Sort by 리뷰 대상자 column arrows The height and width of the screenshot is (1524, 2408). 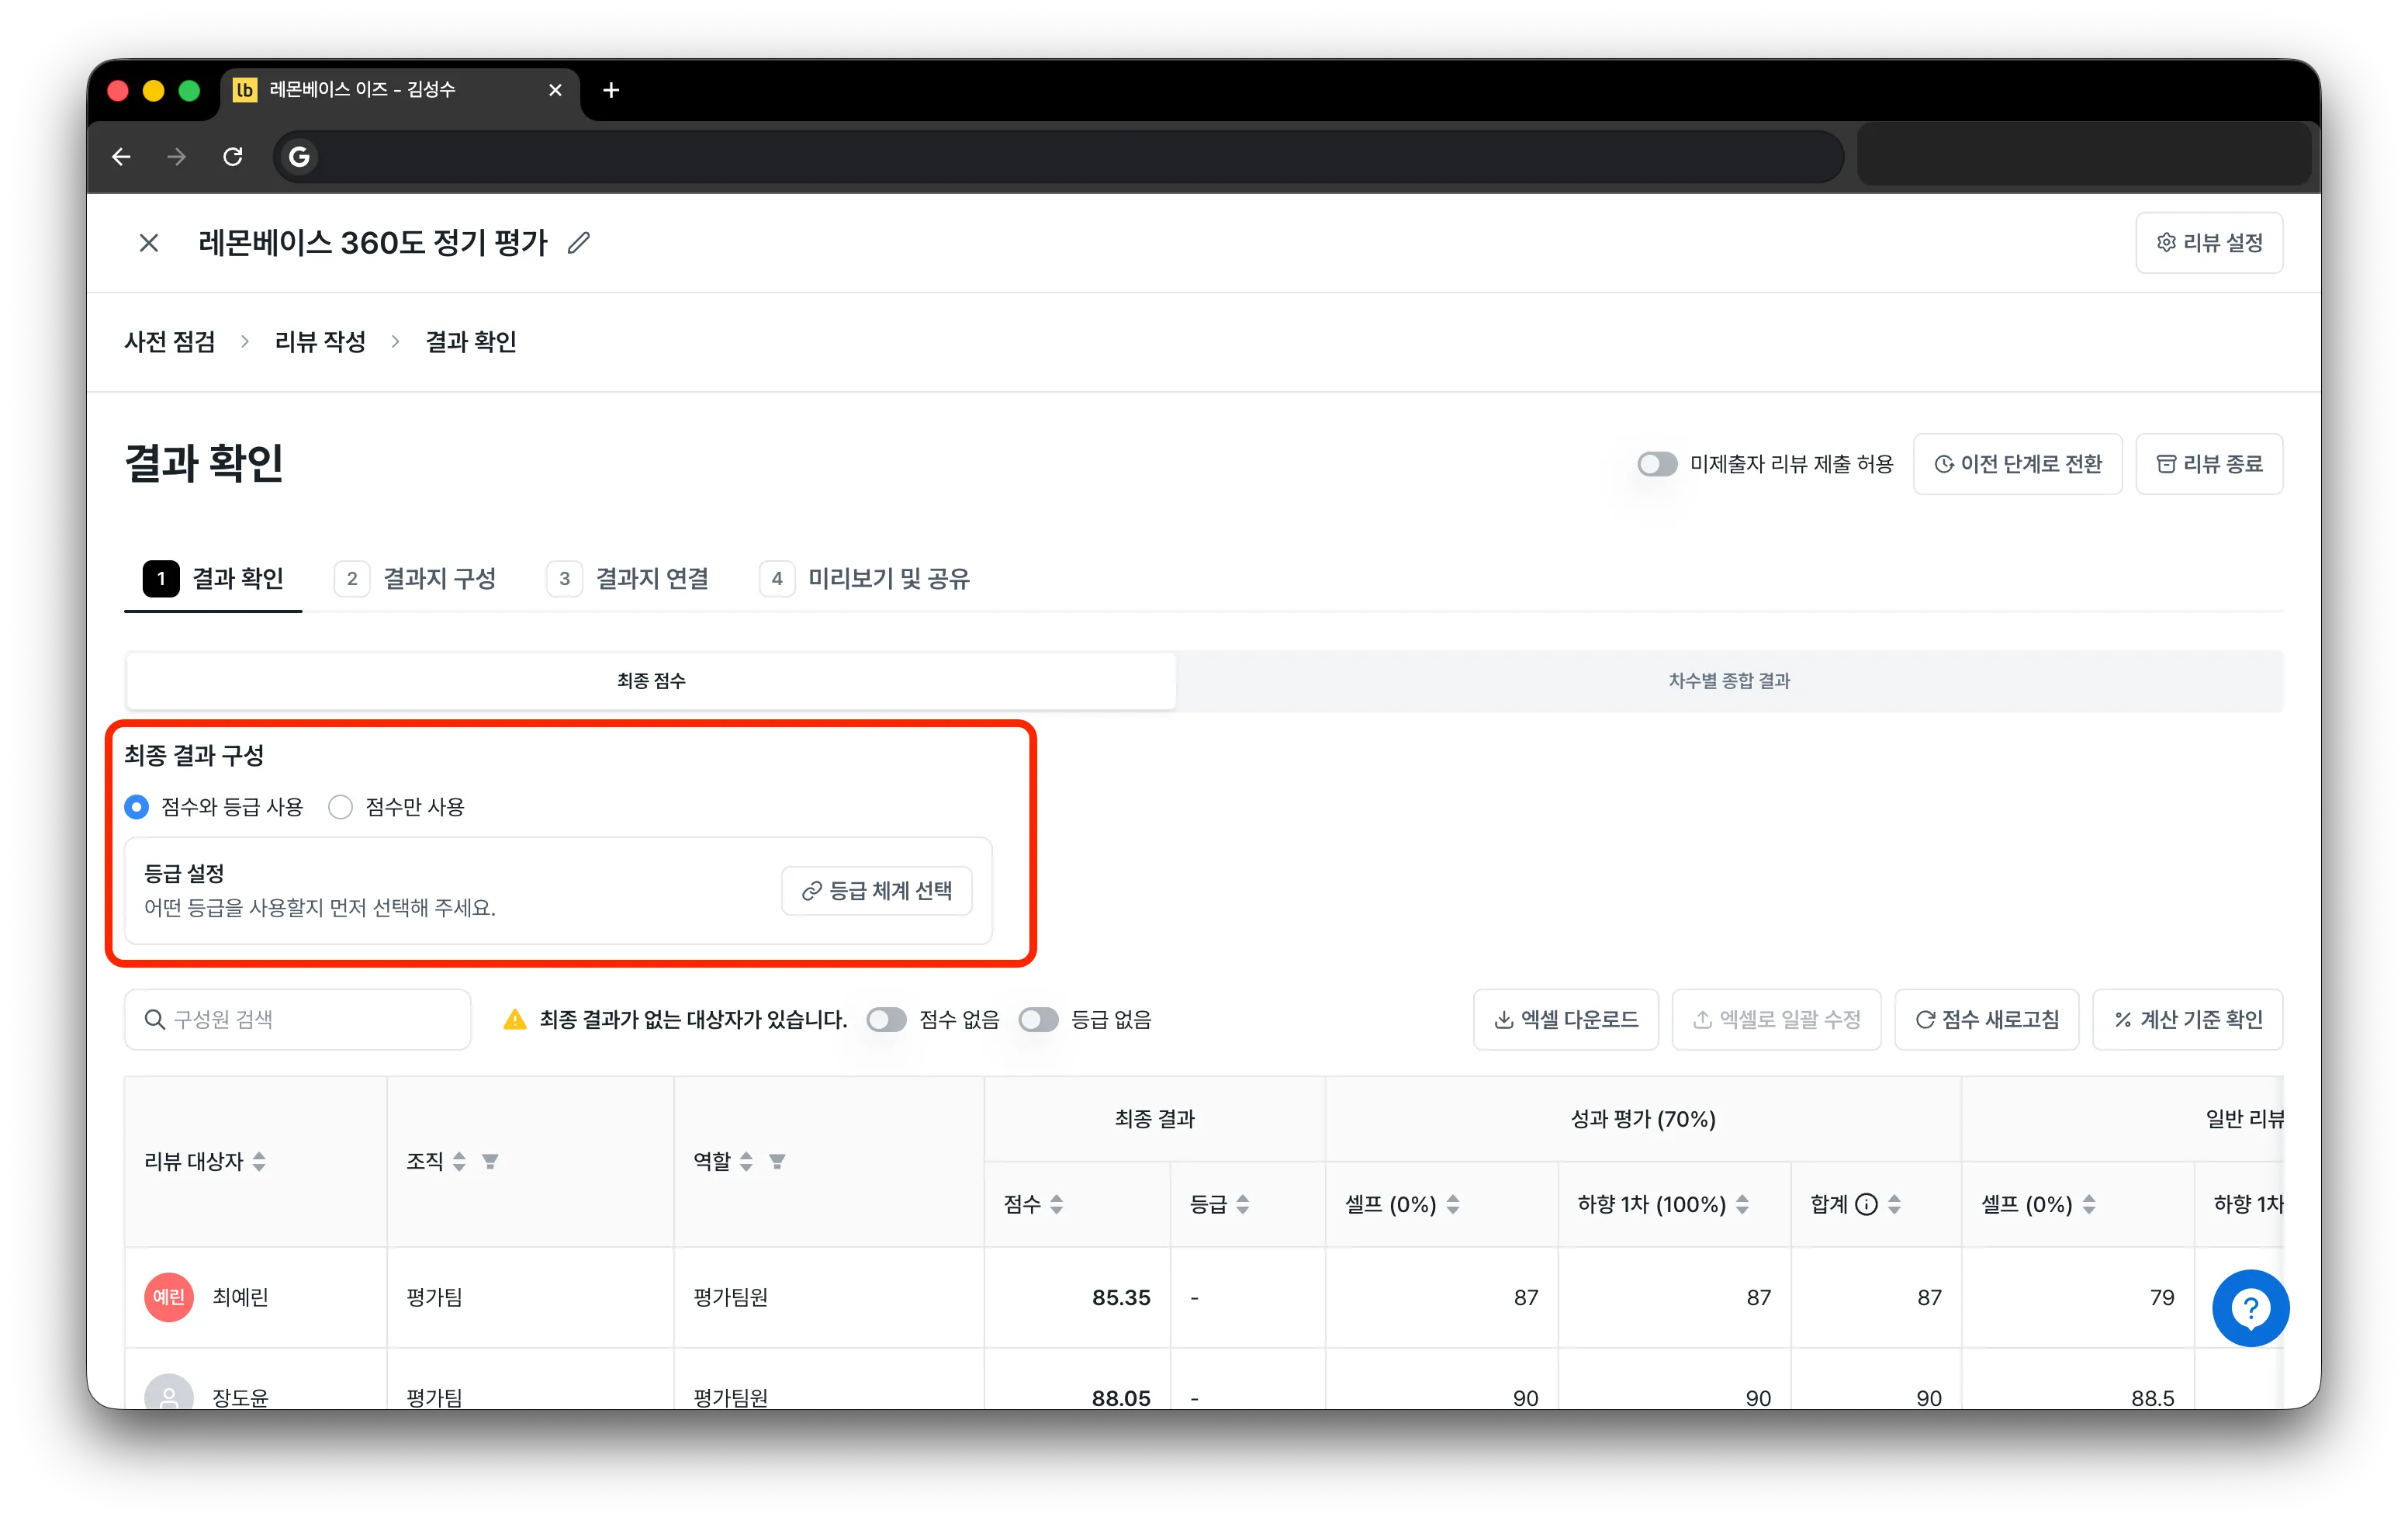point(260,1161)
